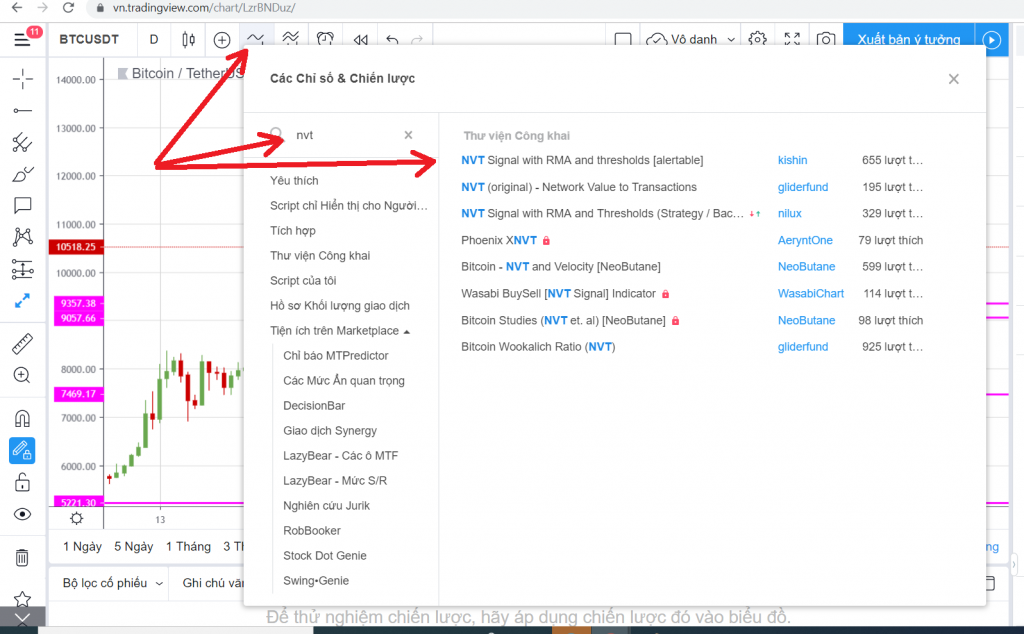This screenshot has width=1024, height=634.
Task: Select the trend line drawing tool
Action: pyautogui.click(x=22, y=111)
